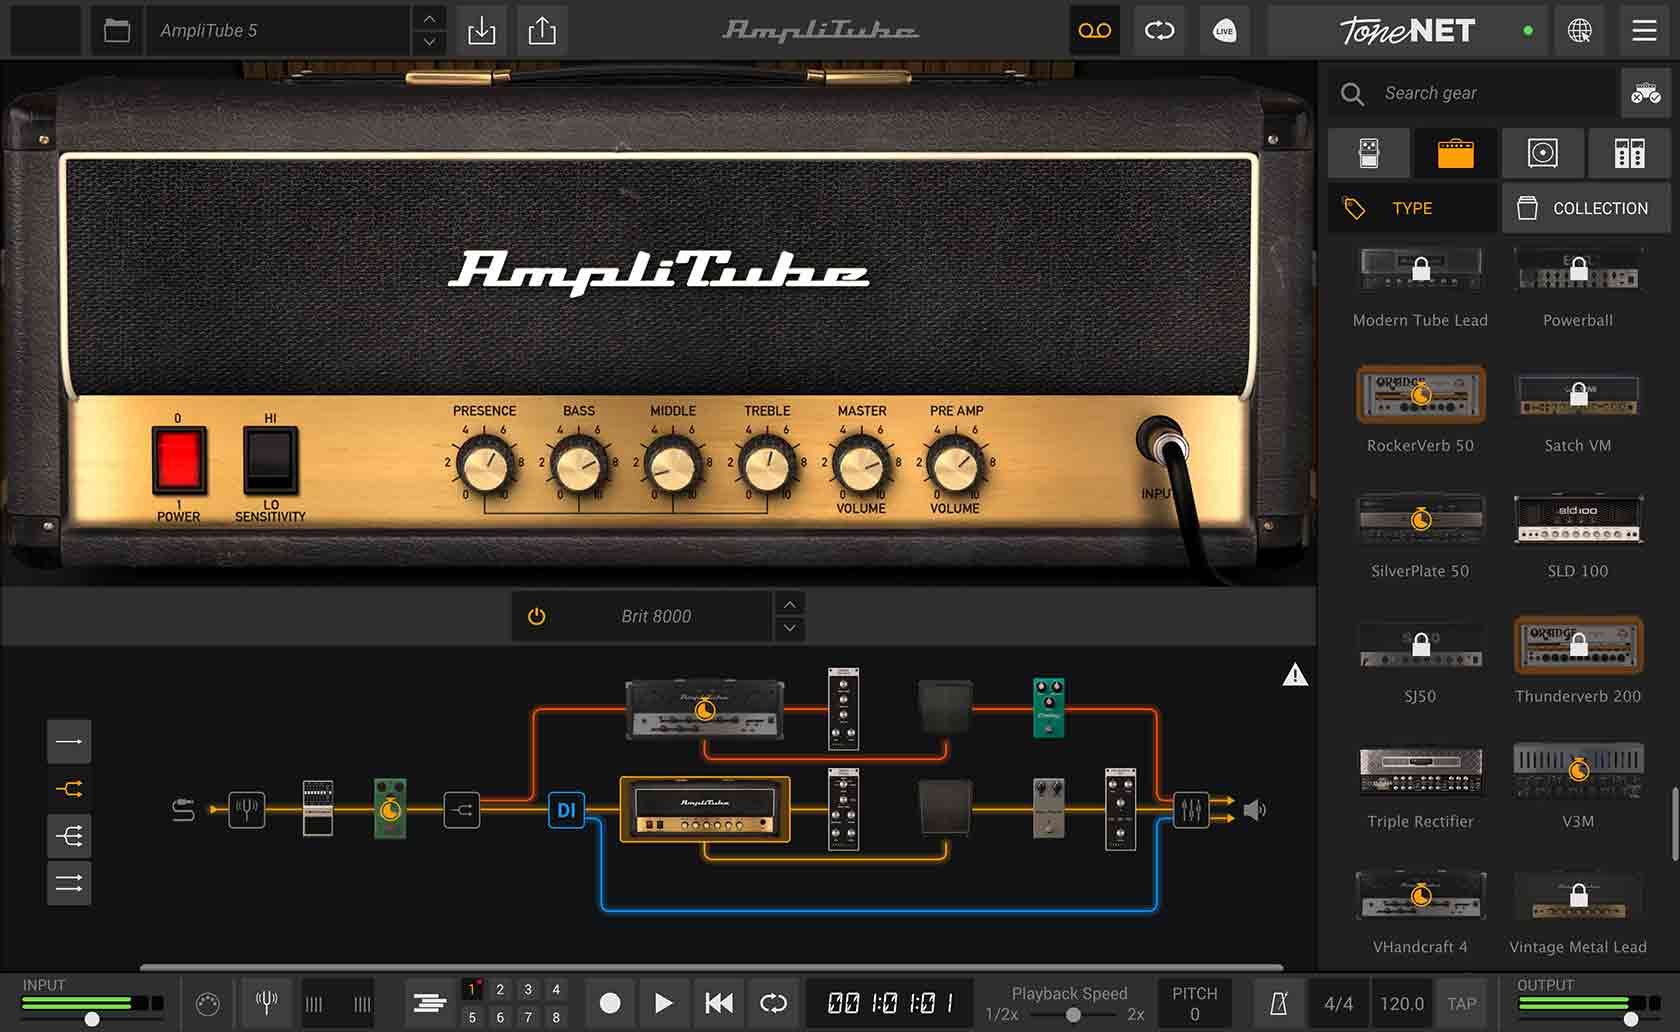The image size is (1680, 1032).
Task: Click the LO SENSITIVITY switch on the amp
Action: pos(269,461)
